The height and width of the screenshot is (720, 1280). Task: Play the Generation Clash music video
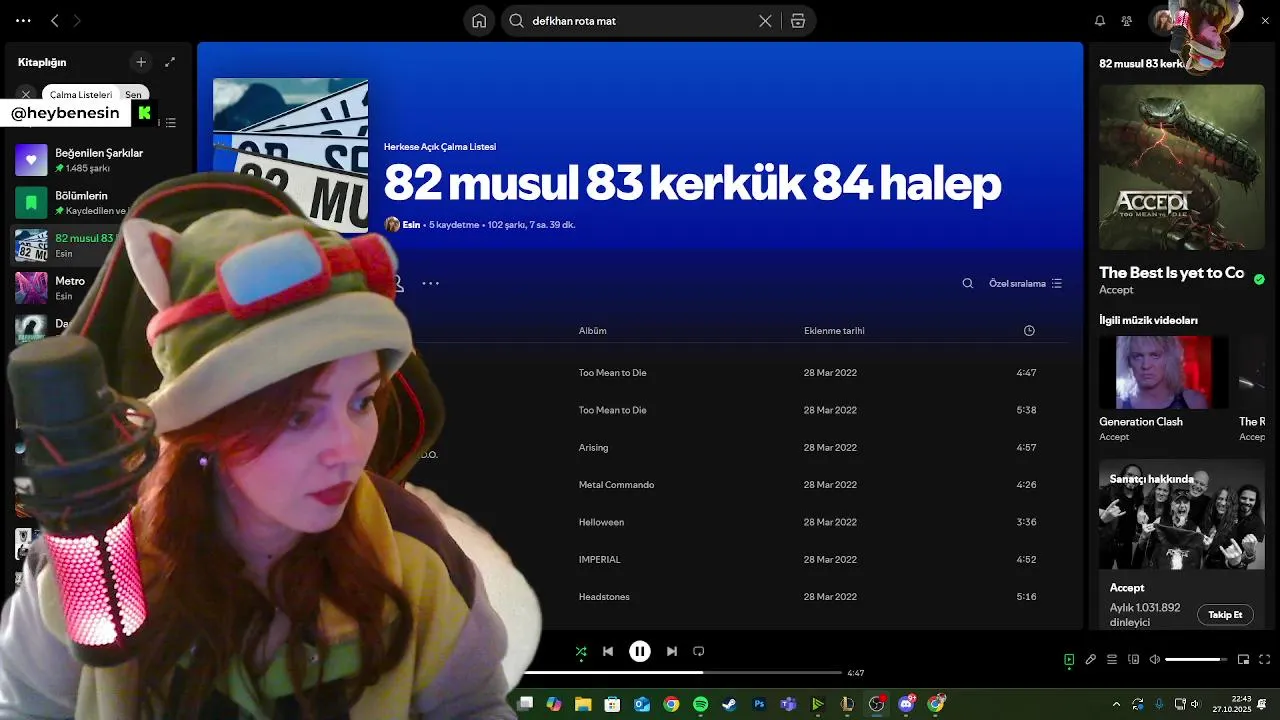(1163, 372)
